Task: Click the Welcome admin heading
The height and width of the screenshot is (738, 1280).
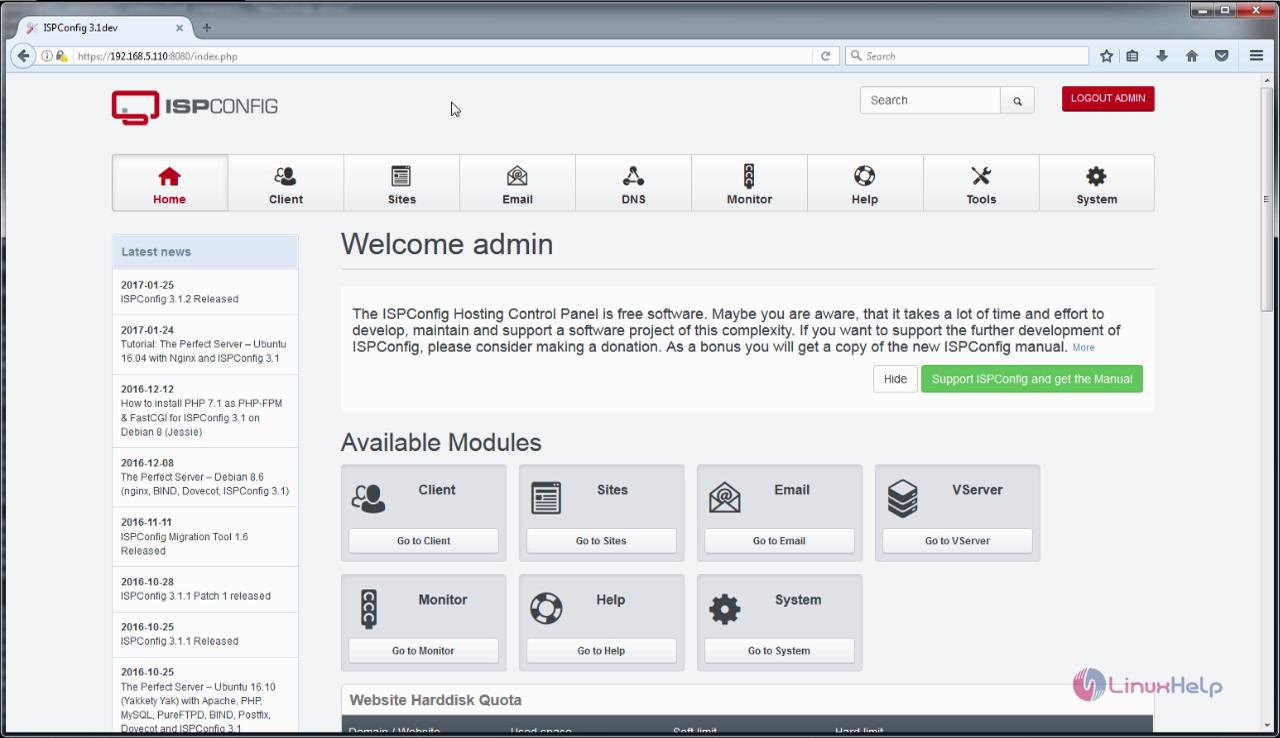Action: coord(447,245)
